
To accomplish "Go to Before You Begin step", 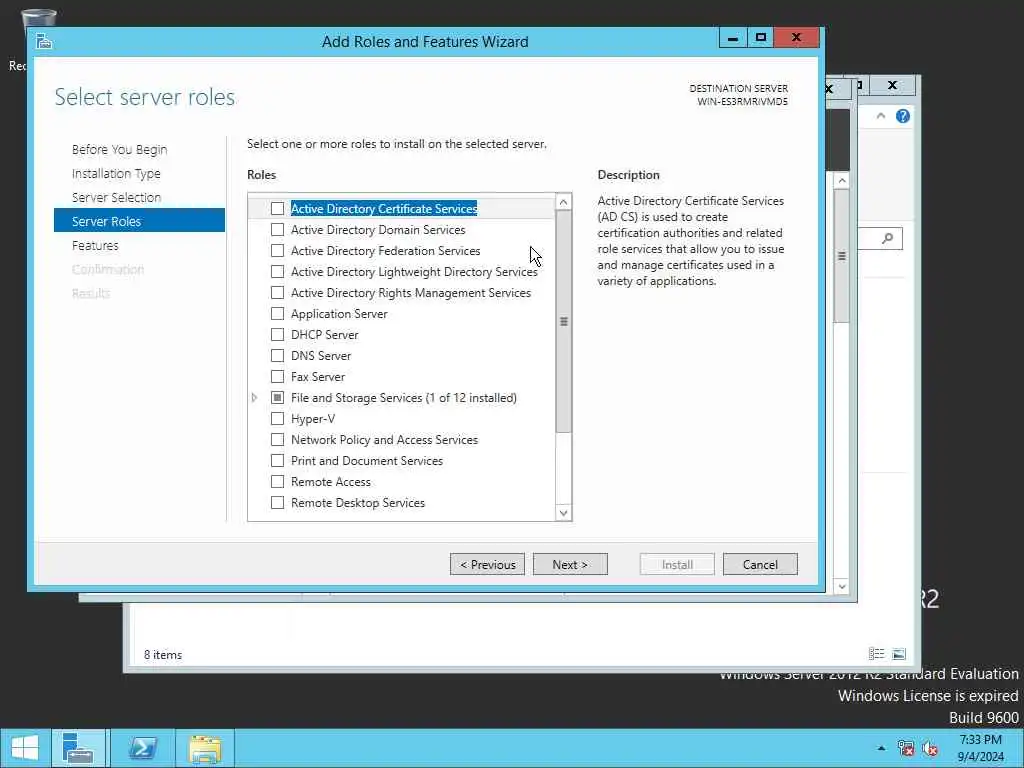I will [120, 150].
